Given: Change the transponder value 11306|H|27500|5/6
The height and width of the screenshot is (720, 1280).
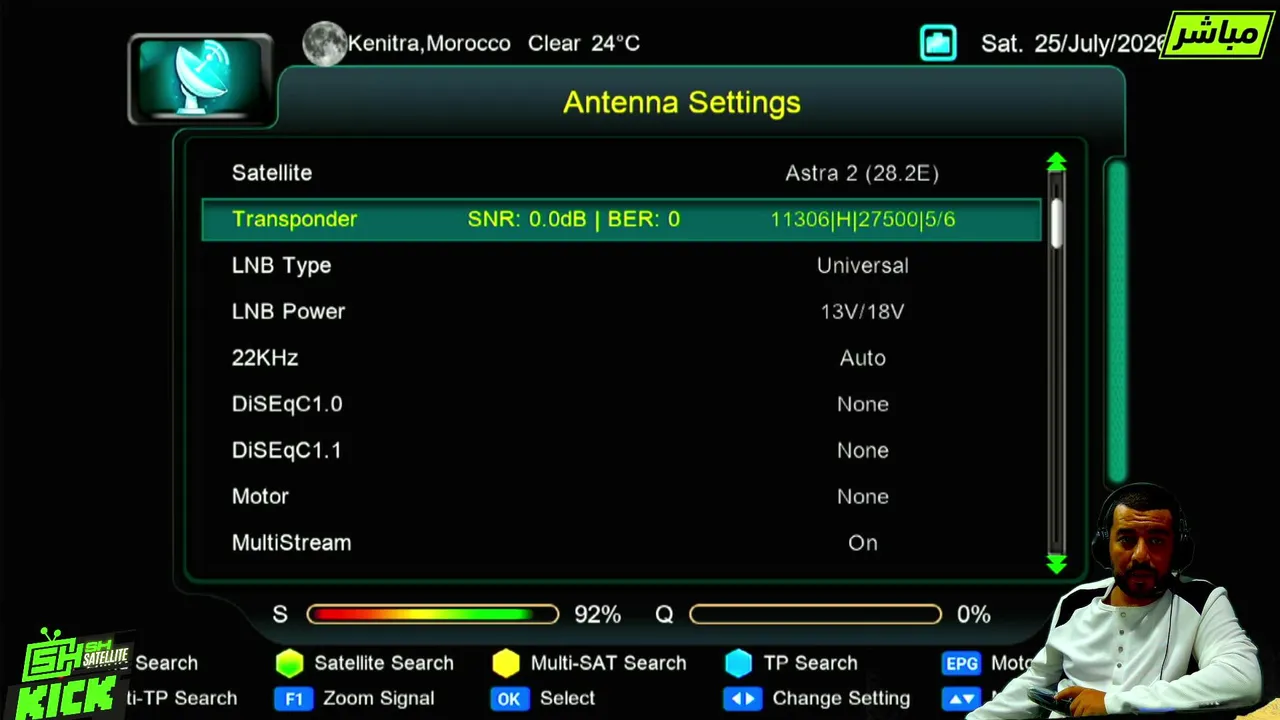Looking at the screenshot, I should 863,219.
